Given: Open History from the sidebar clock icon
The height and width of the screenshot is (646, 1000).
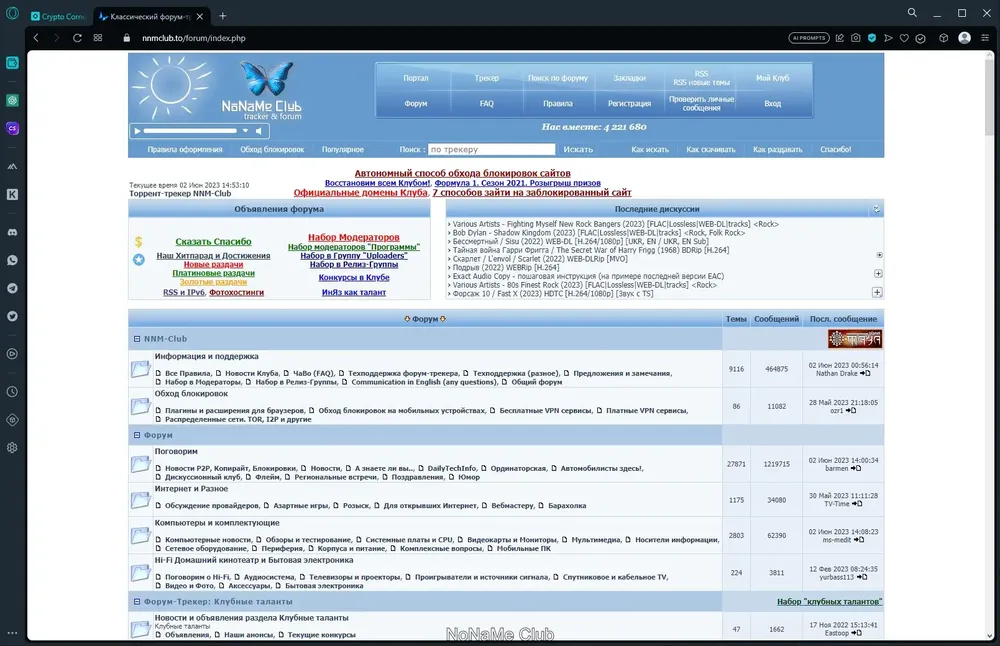Looking at the screenshot, I should pos(12,392).
